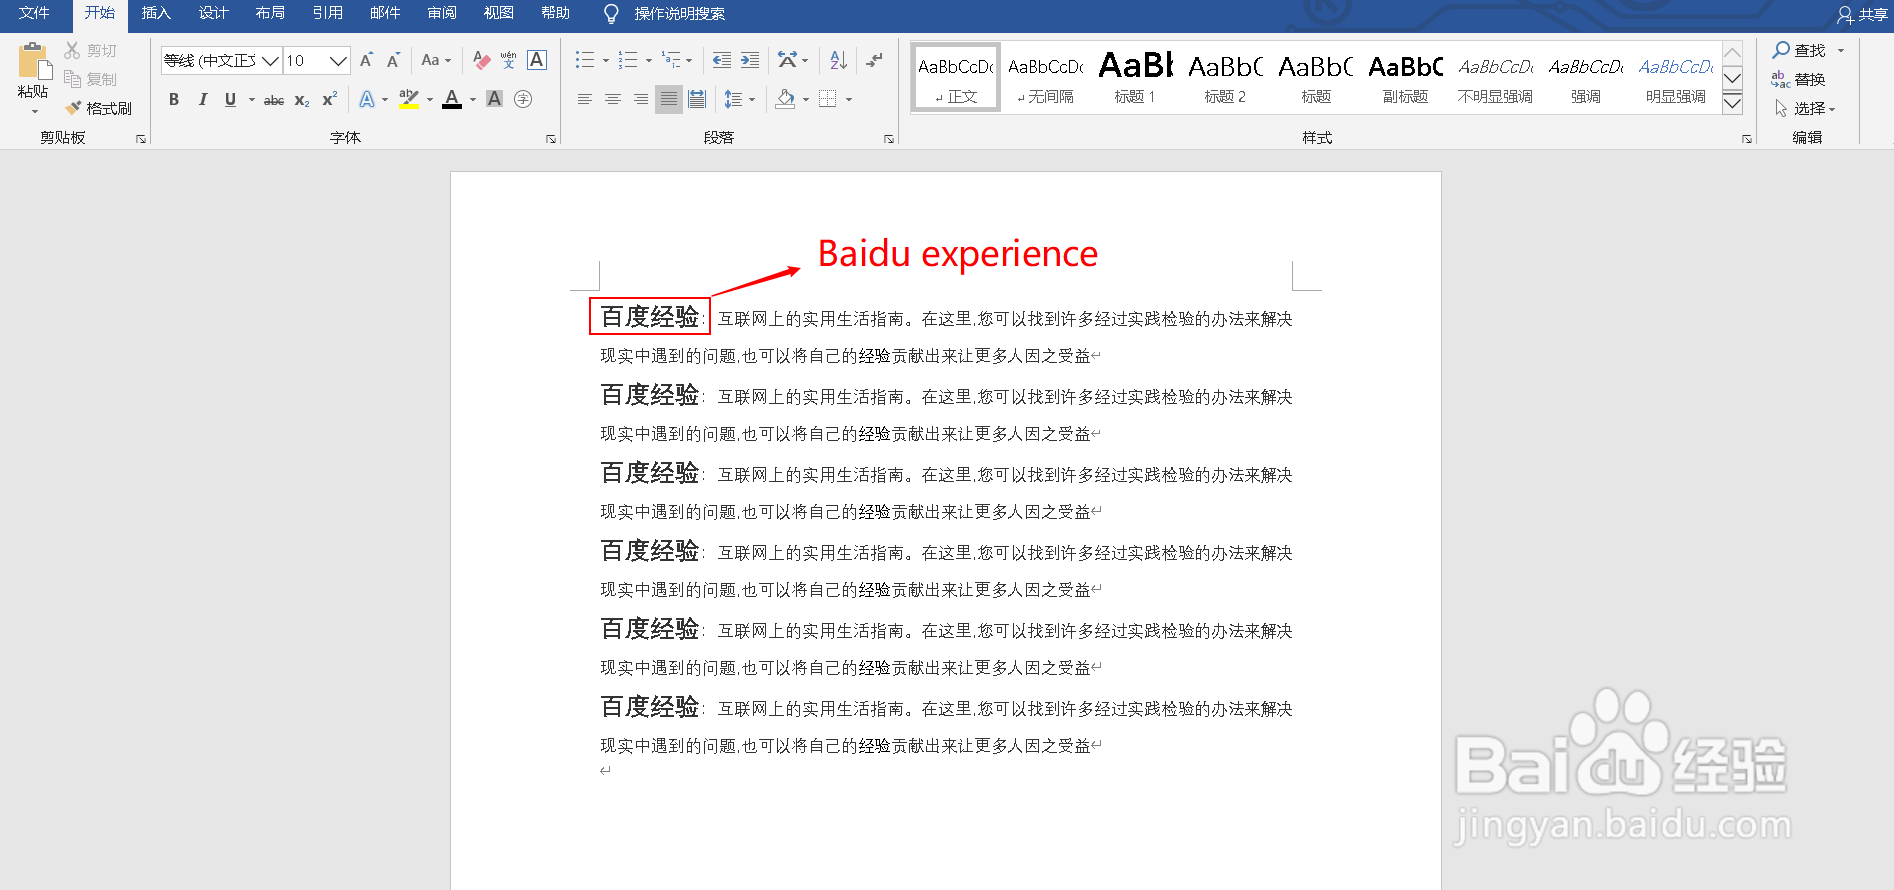Screen dimensions: 1894x890
Task: Apply the Heading 1 (标题 1) style
Action: [x=1136, y=77]
